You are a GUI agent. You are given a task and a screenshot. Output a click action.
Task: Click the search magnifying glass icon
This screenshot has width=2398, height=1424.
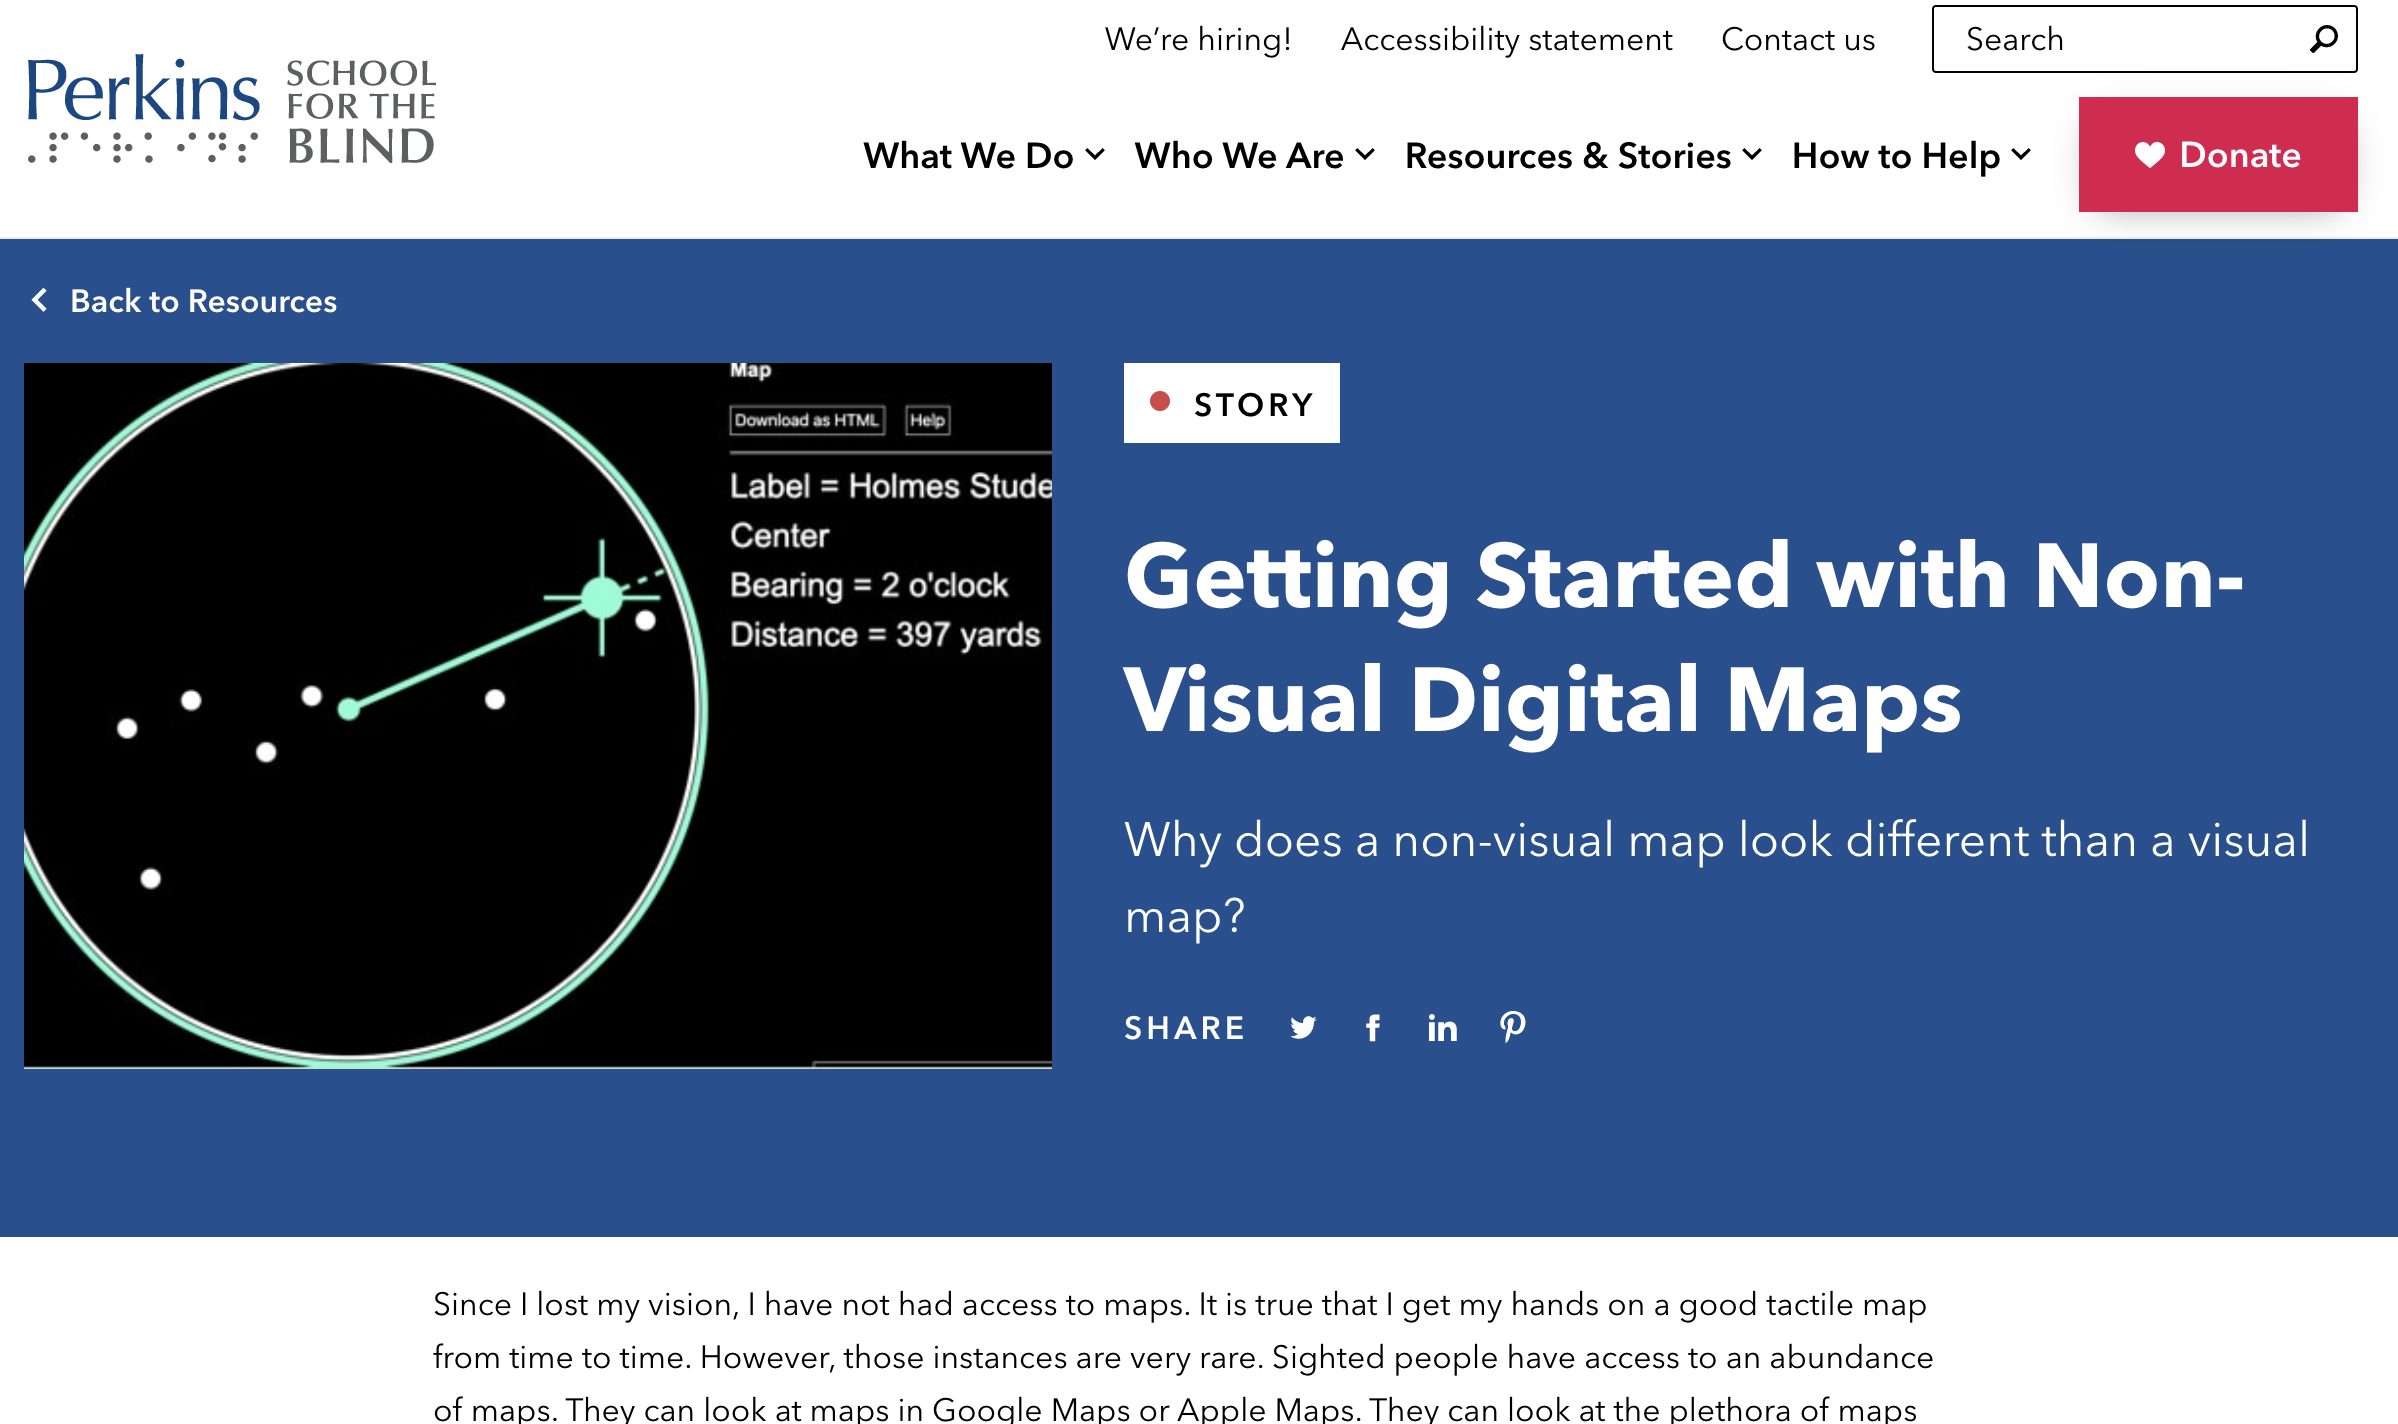pyautogui.click(x=2324, y=40)
